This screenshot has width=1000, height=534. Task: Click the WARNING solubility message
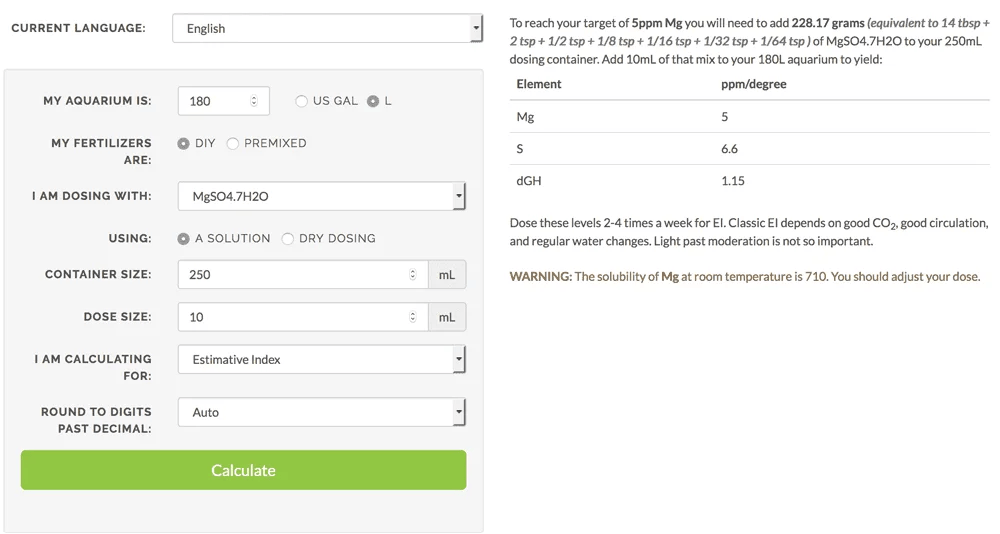click(745, 277)
